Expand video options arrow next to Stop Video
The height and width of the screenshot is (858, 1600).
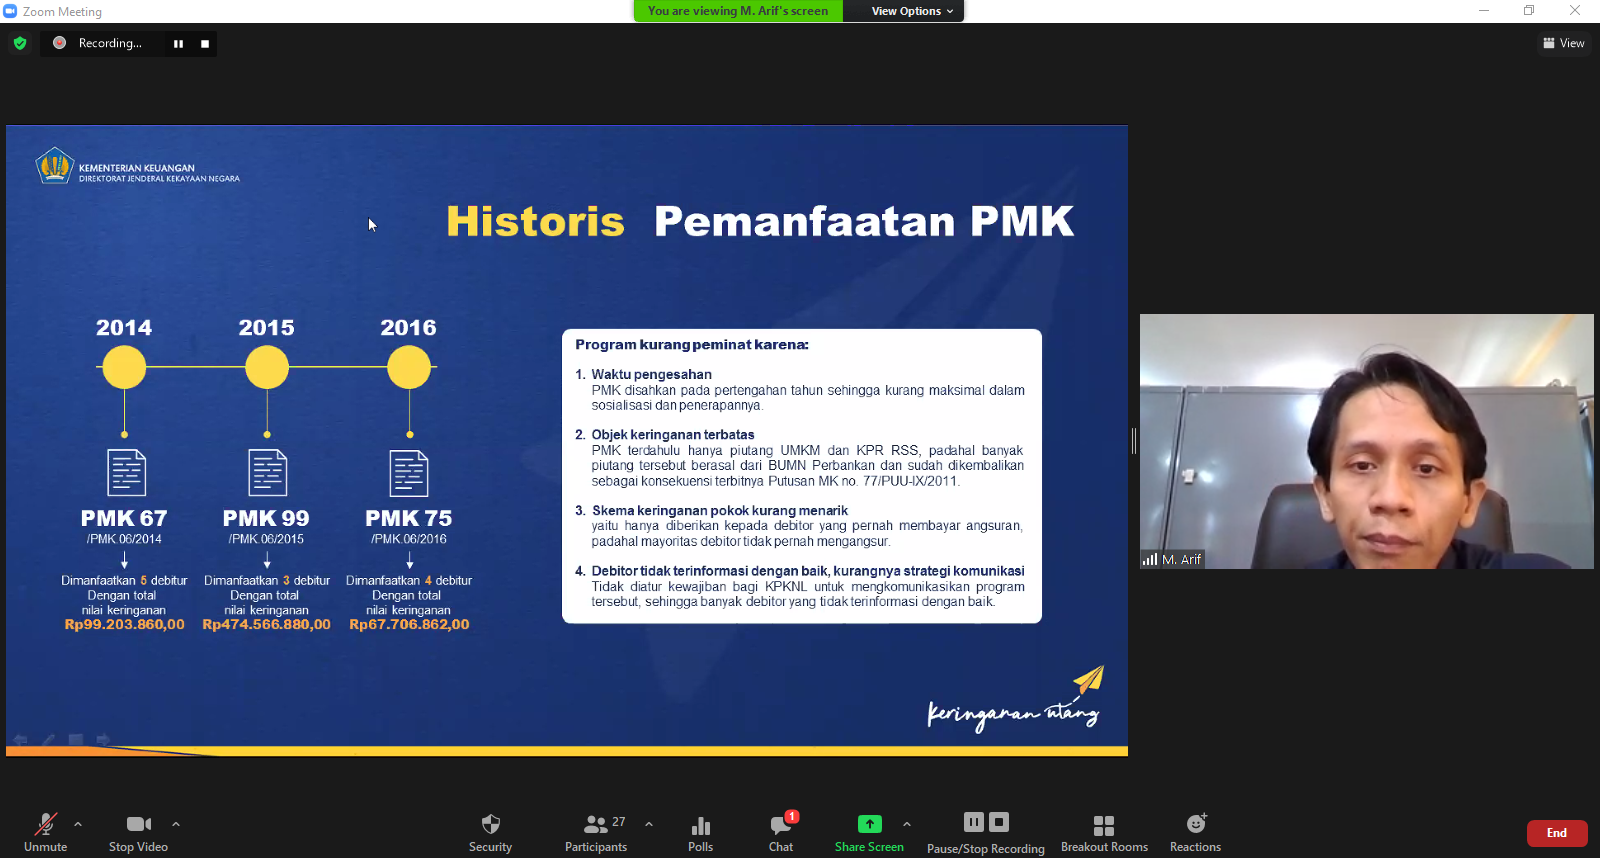coord(176,824)
